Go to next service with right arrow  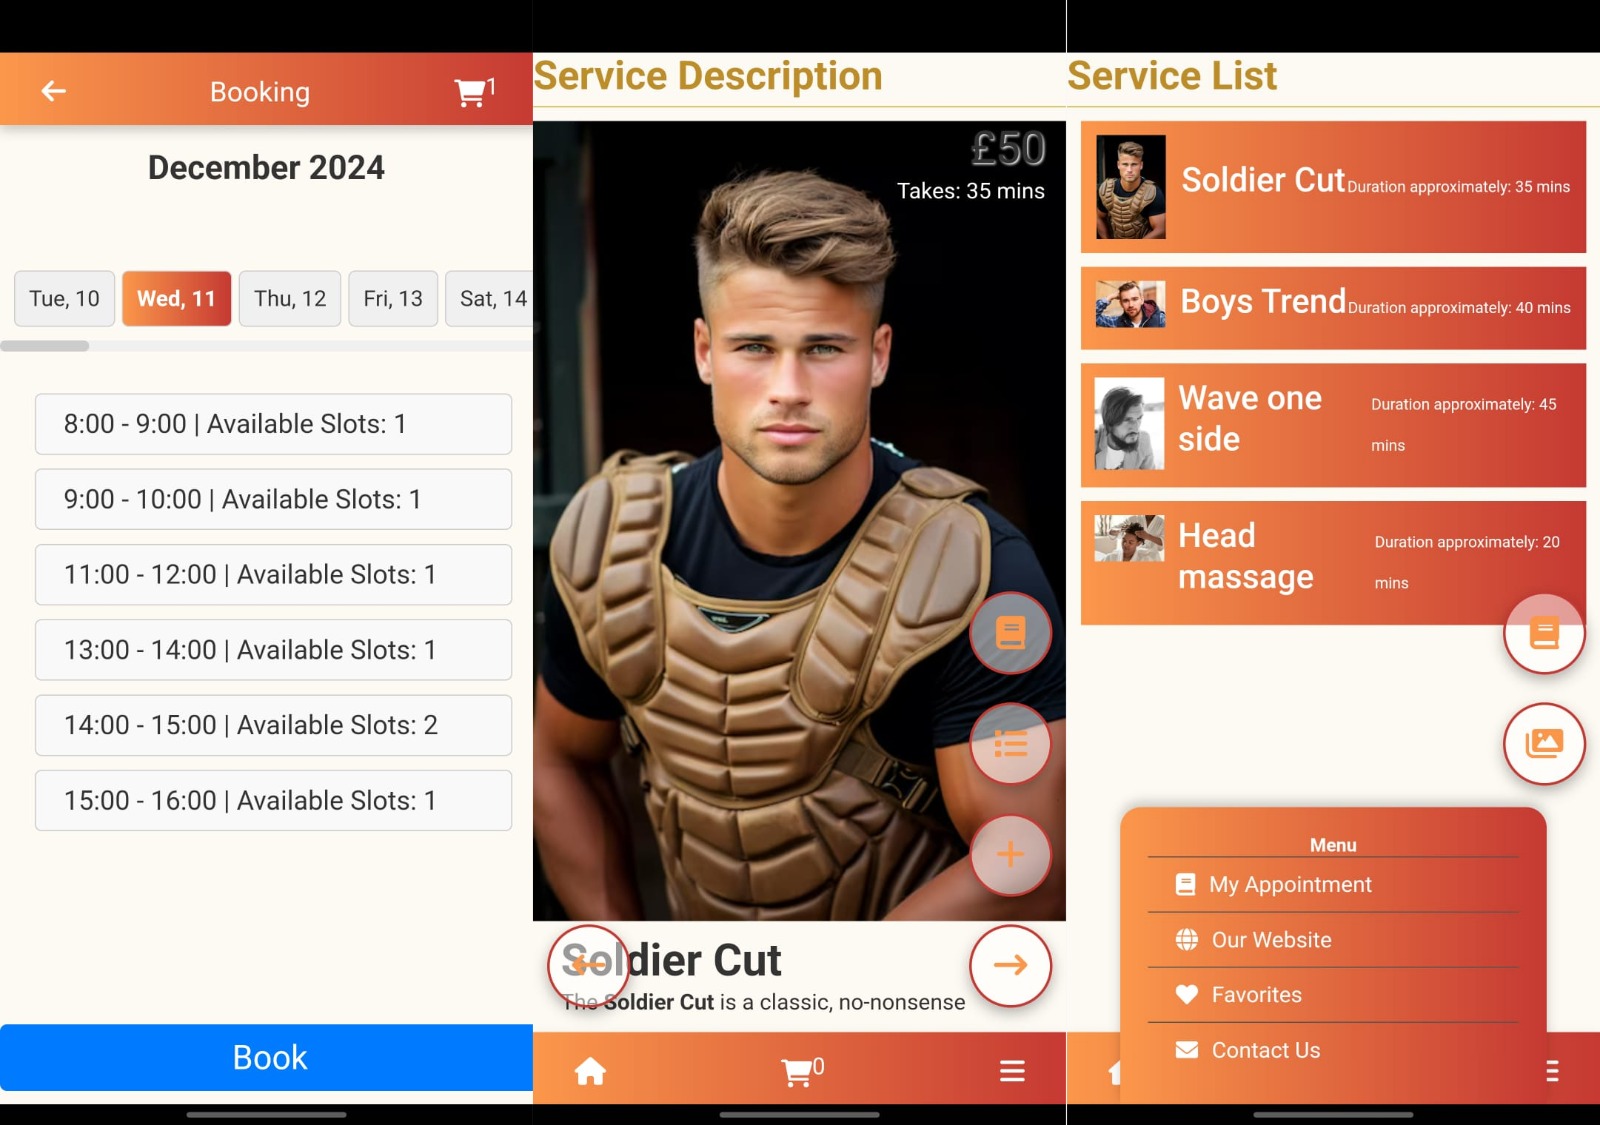(1010, 965)
